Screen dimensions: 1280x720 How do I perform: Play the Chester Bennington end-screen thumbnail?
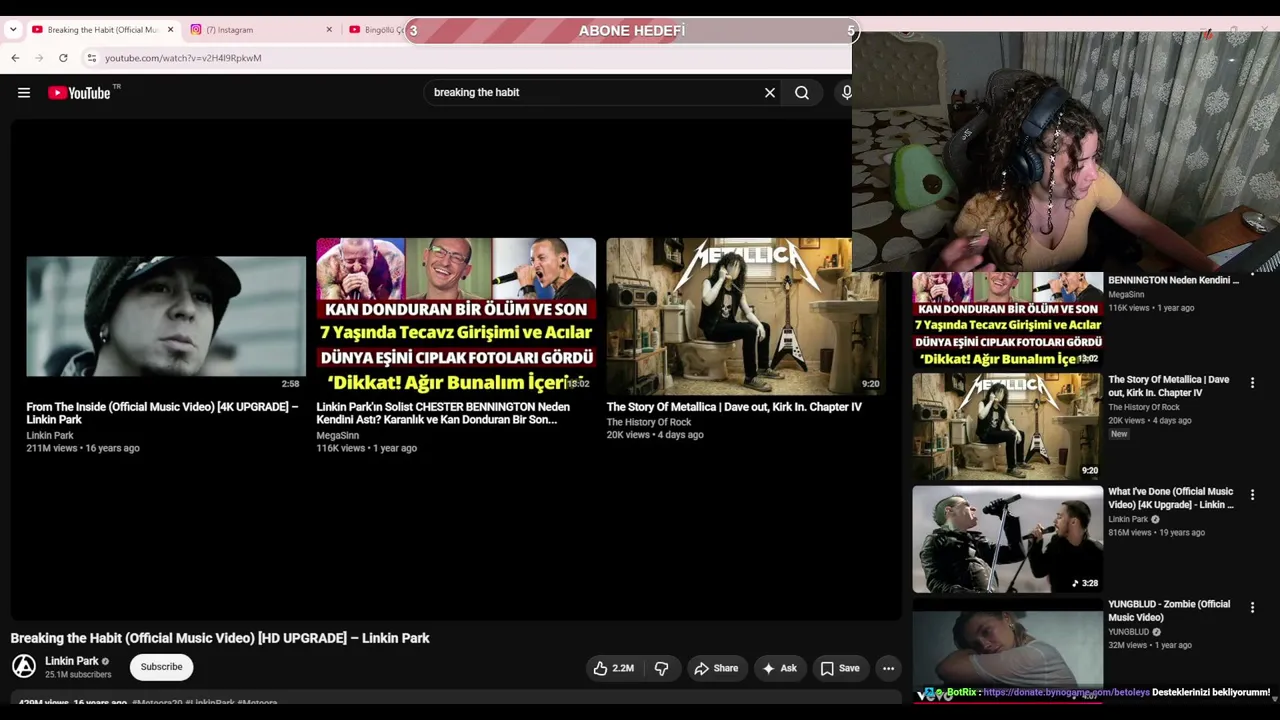click(456, 316)
